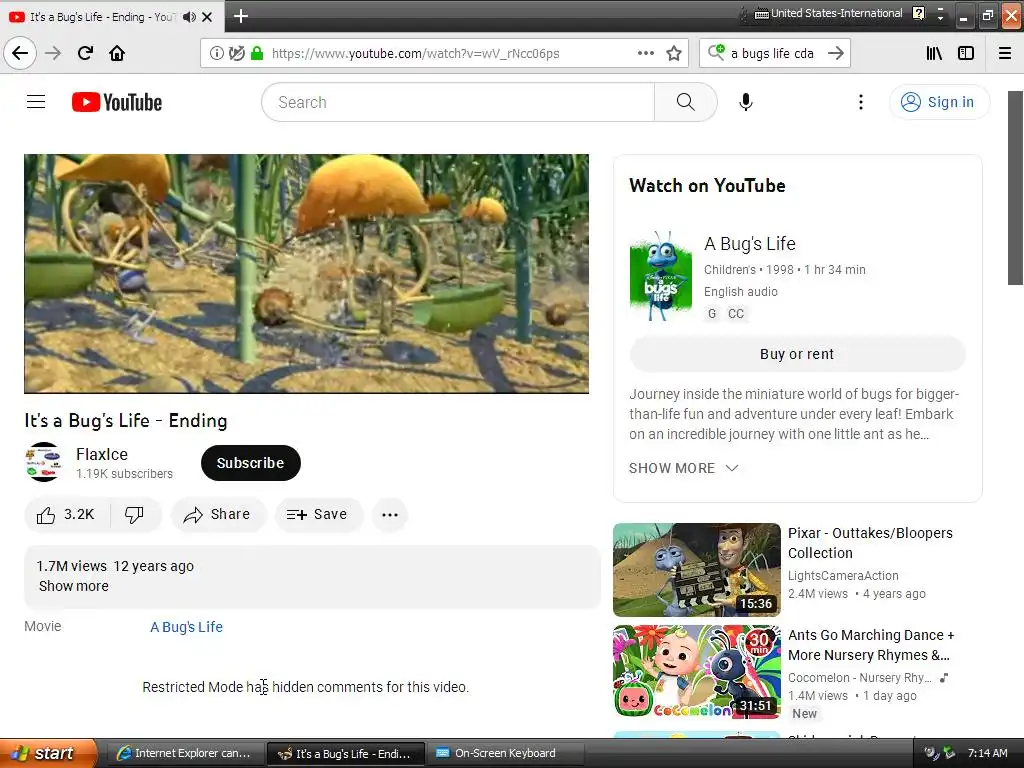
Task: Reload the current page
Action: click(85, 53)
